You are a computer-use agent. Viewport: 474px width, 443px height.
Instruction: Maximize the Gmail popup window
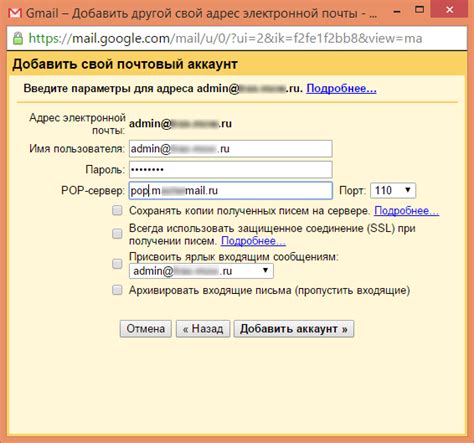[419, 10]
